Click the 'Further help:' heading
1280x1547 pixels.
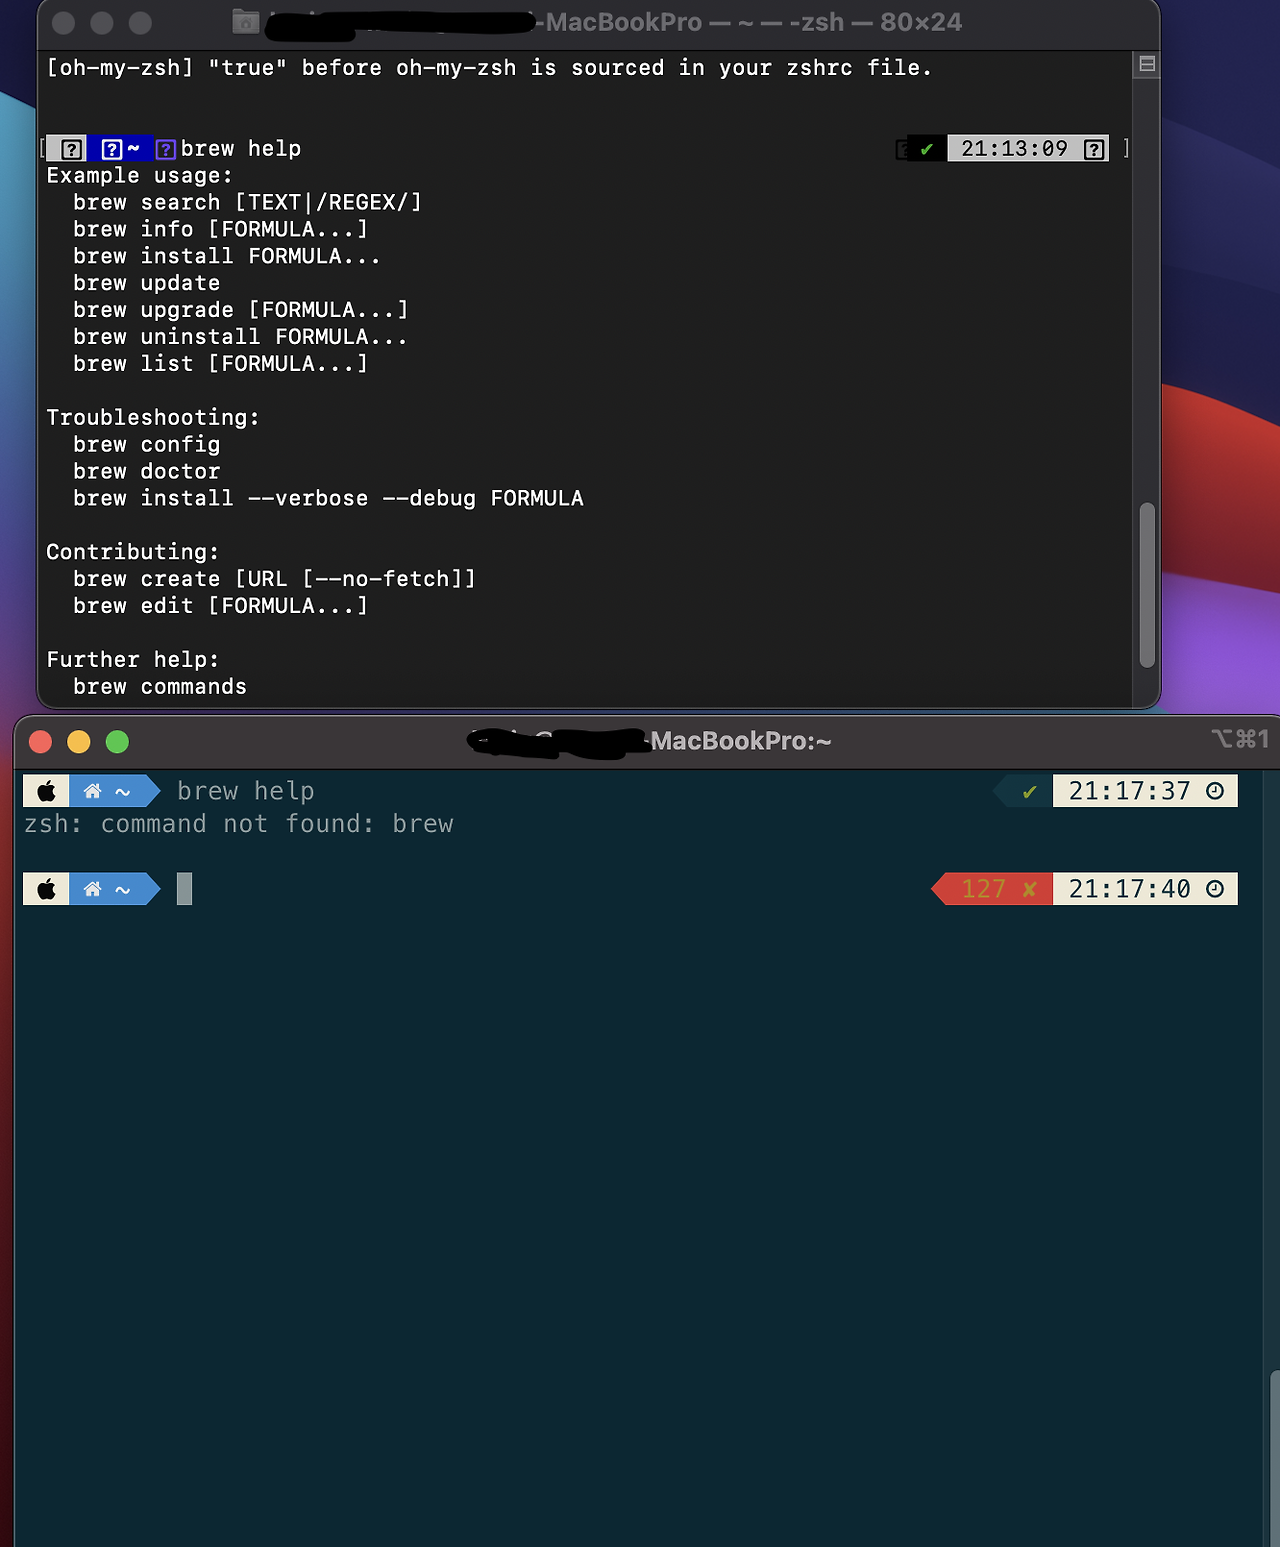click(133, 660)
